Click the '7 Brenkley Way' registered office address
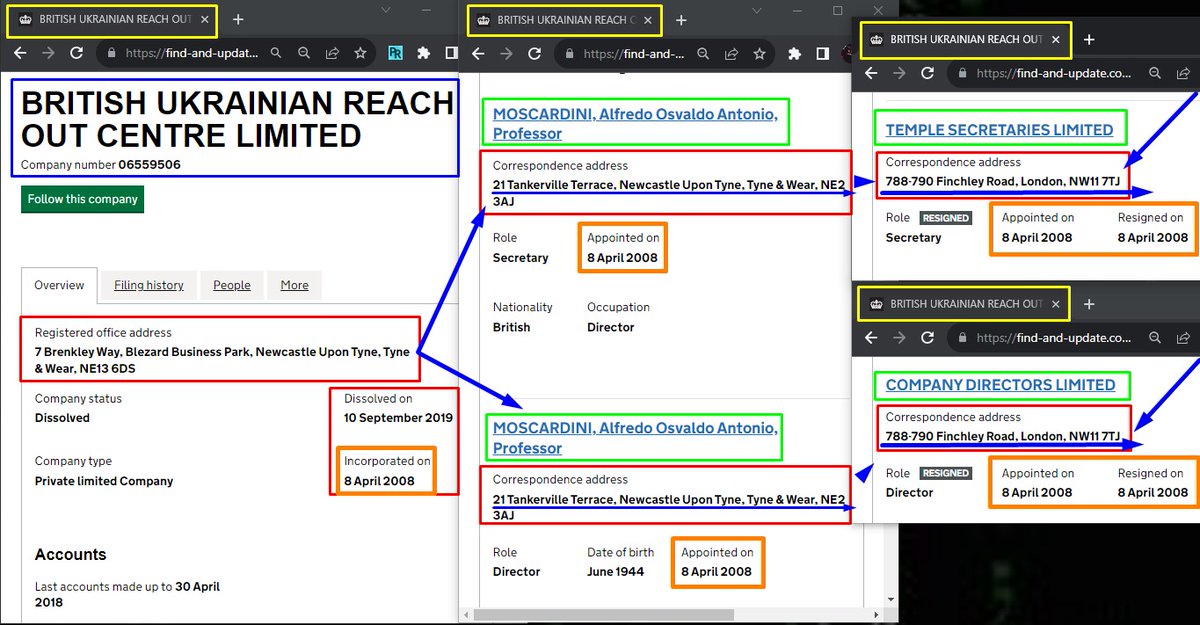The width and height of the screenshot is (1200, 625). [x=222, y=361]
